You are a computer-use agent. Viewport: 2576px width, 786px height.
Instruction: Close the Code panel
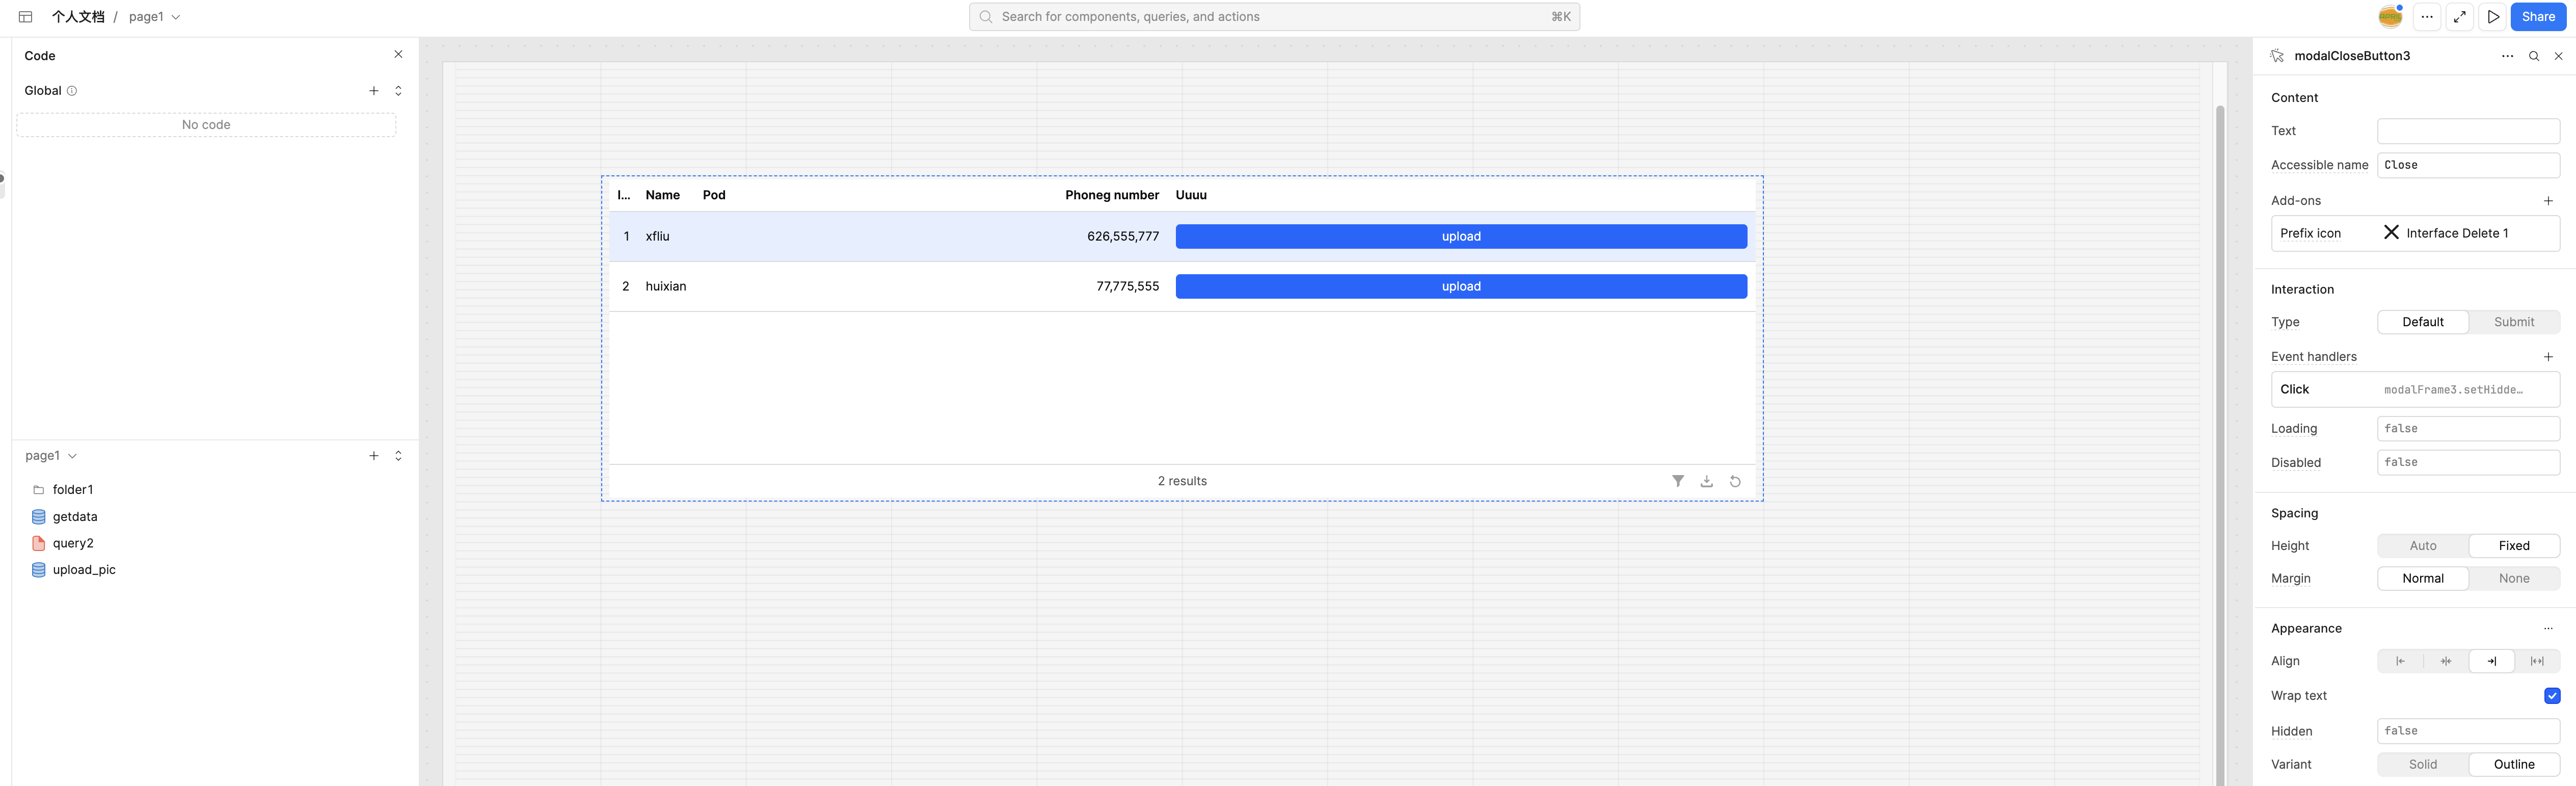point(398,55)
